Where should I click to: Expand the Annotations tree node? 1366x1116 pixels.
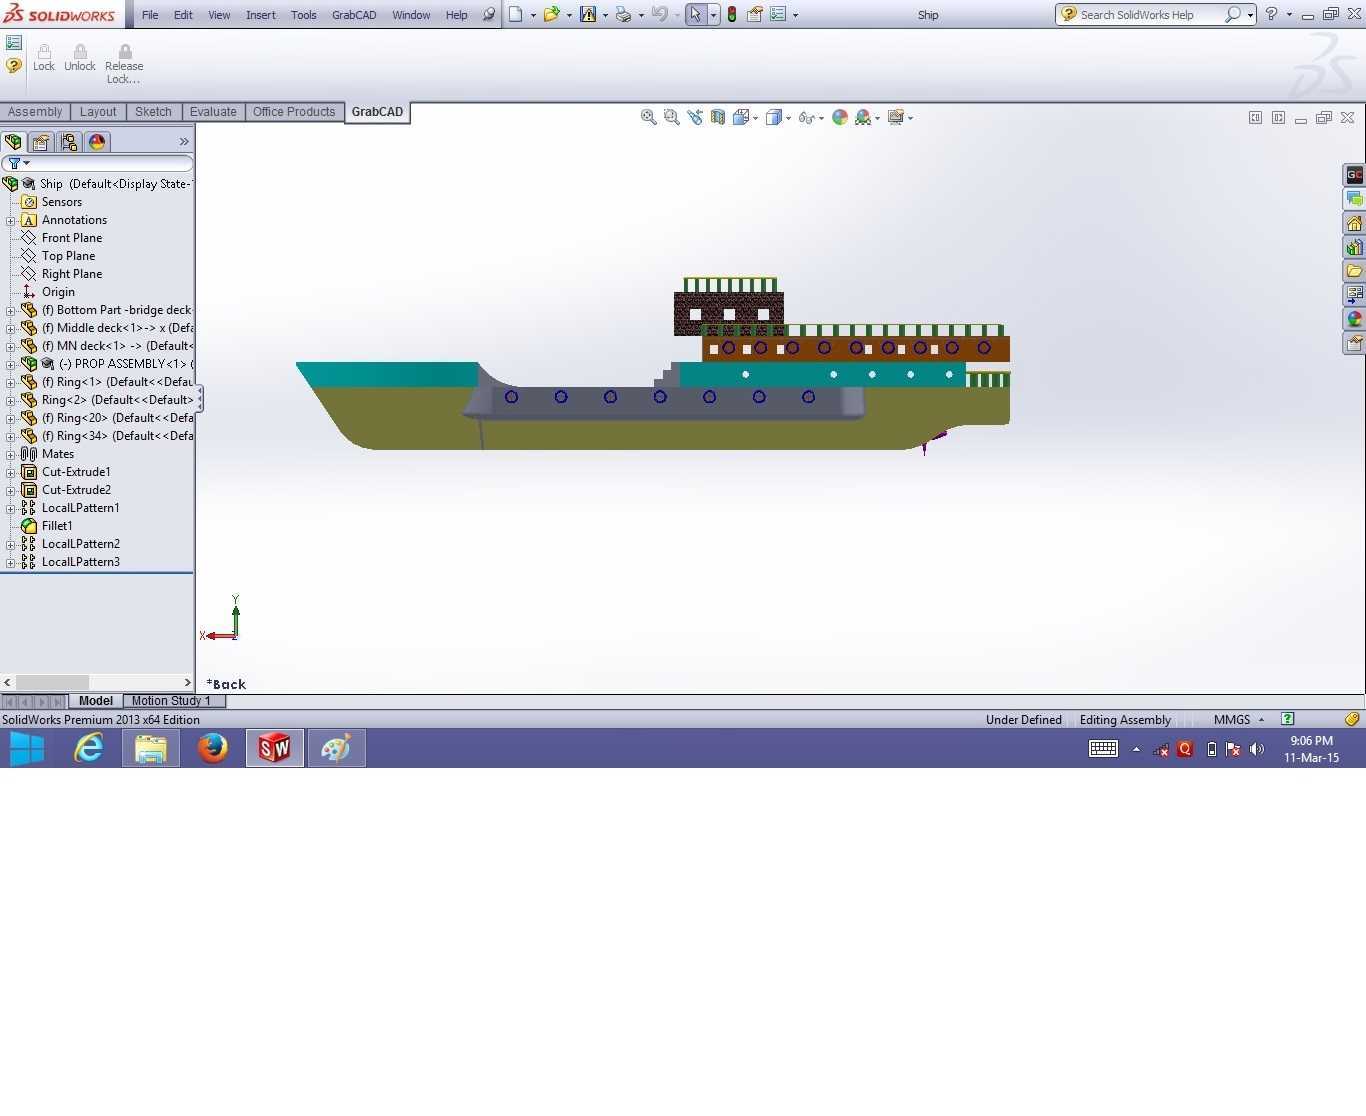11,220
